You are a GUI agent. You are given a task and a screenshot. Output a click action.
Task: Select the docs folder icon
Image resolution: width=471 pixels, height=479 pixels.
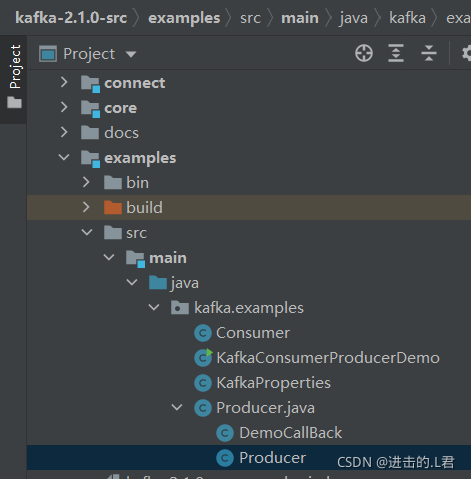point(90,132)
